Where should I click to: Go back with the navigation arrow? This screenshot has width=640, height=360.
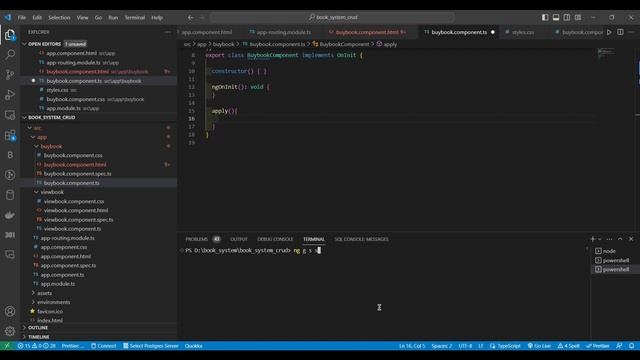click(x=191, y=18)
